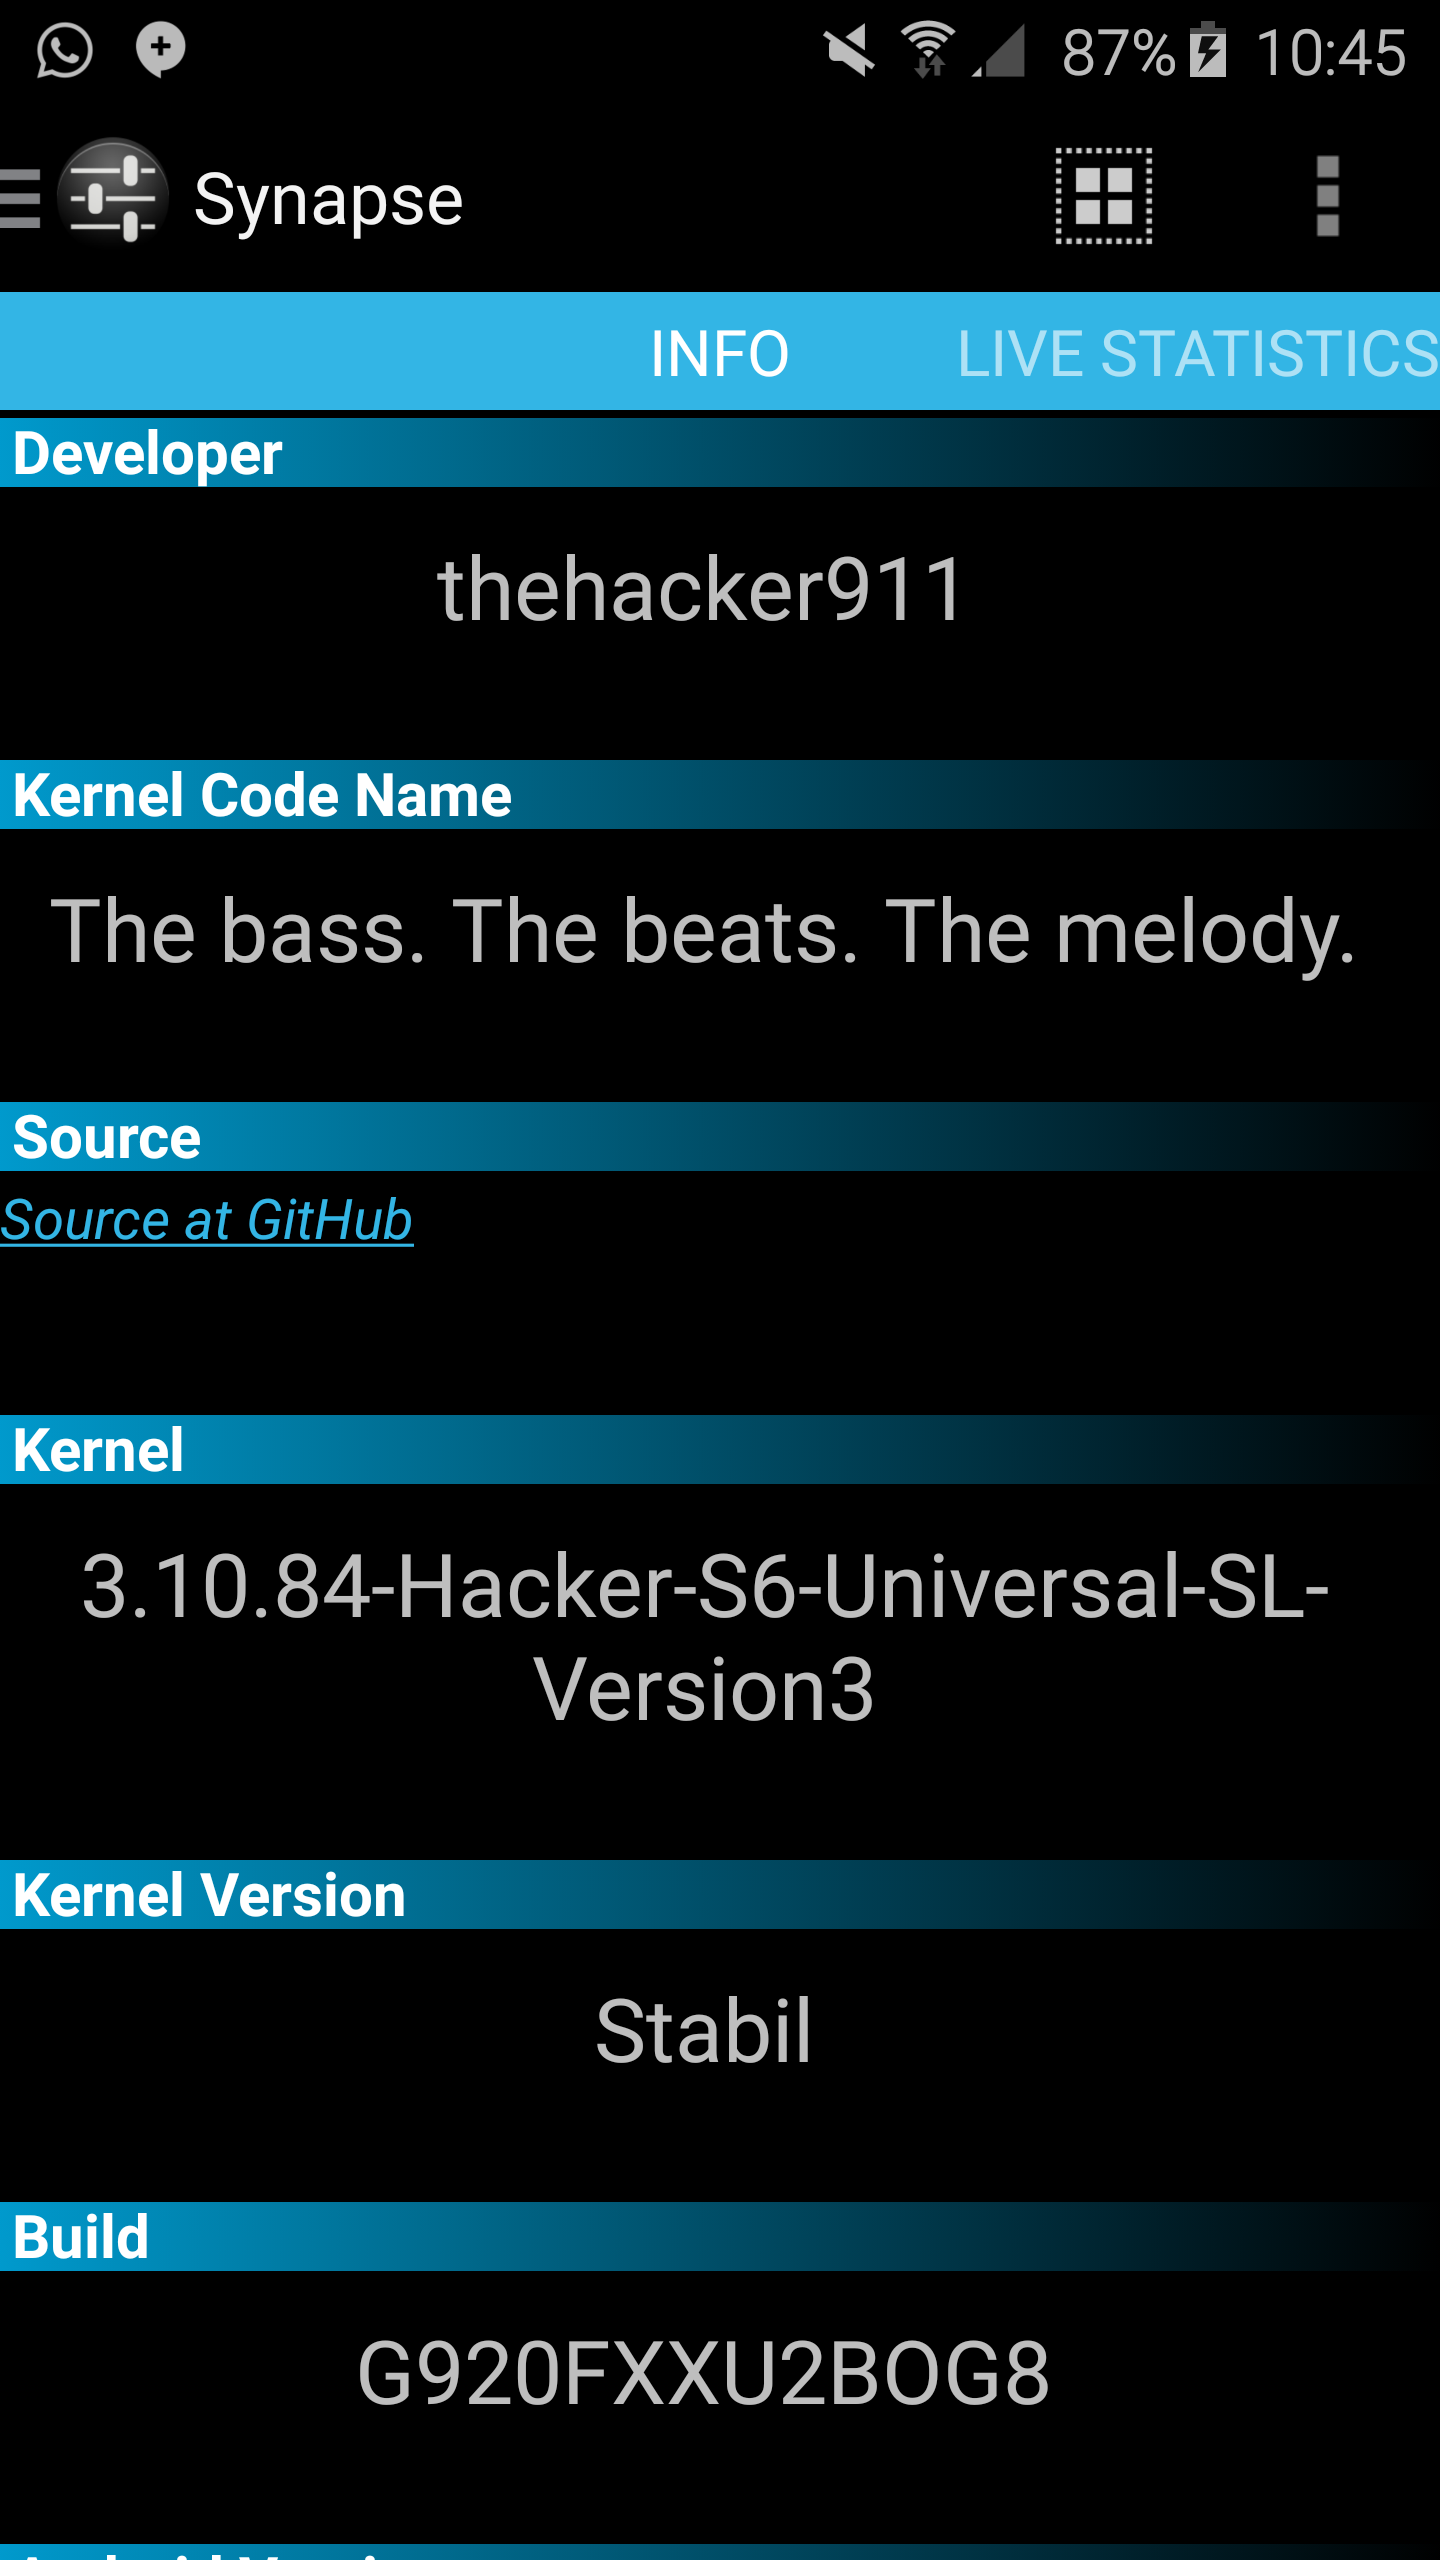Select the thehacker911 developer name
Screen dimensions: 1440x2560
pyautogui.click(x=701, y=590)
